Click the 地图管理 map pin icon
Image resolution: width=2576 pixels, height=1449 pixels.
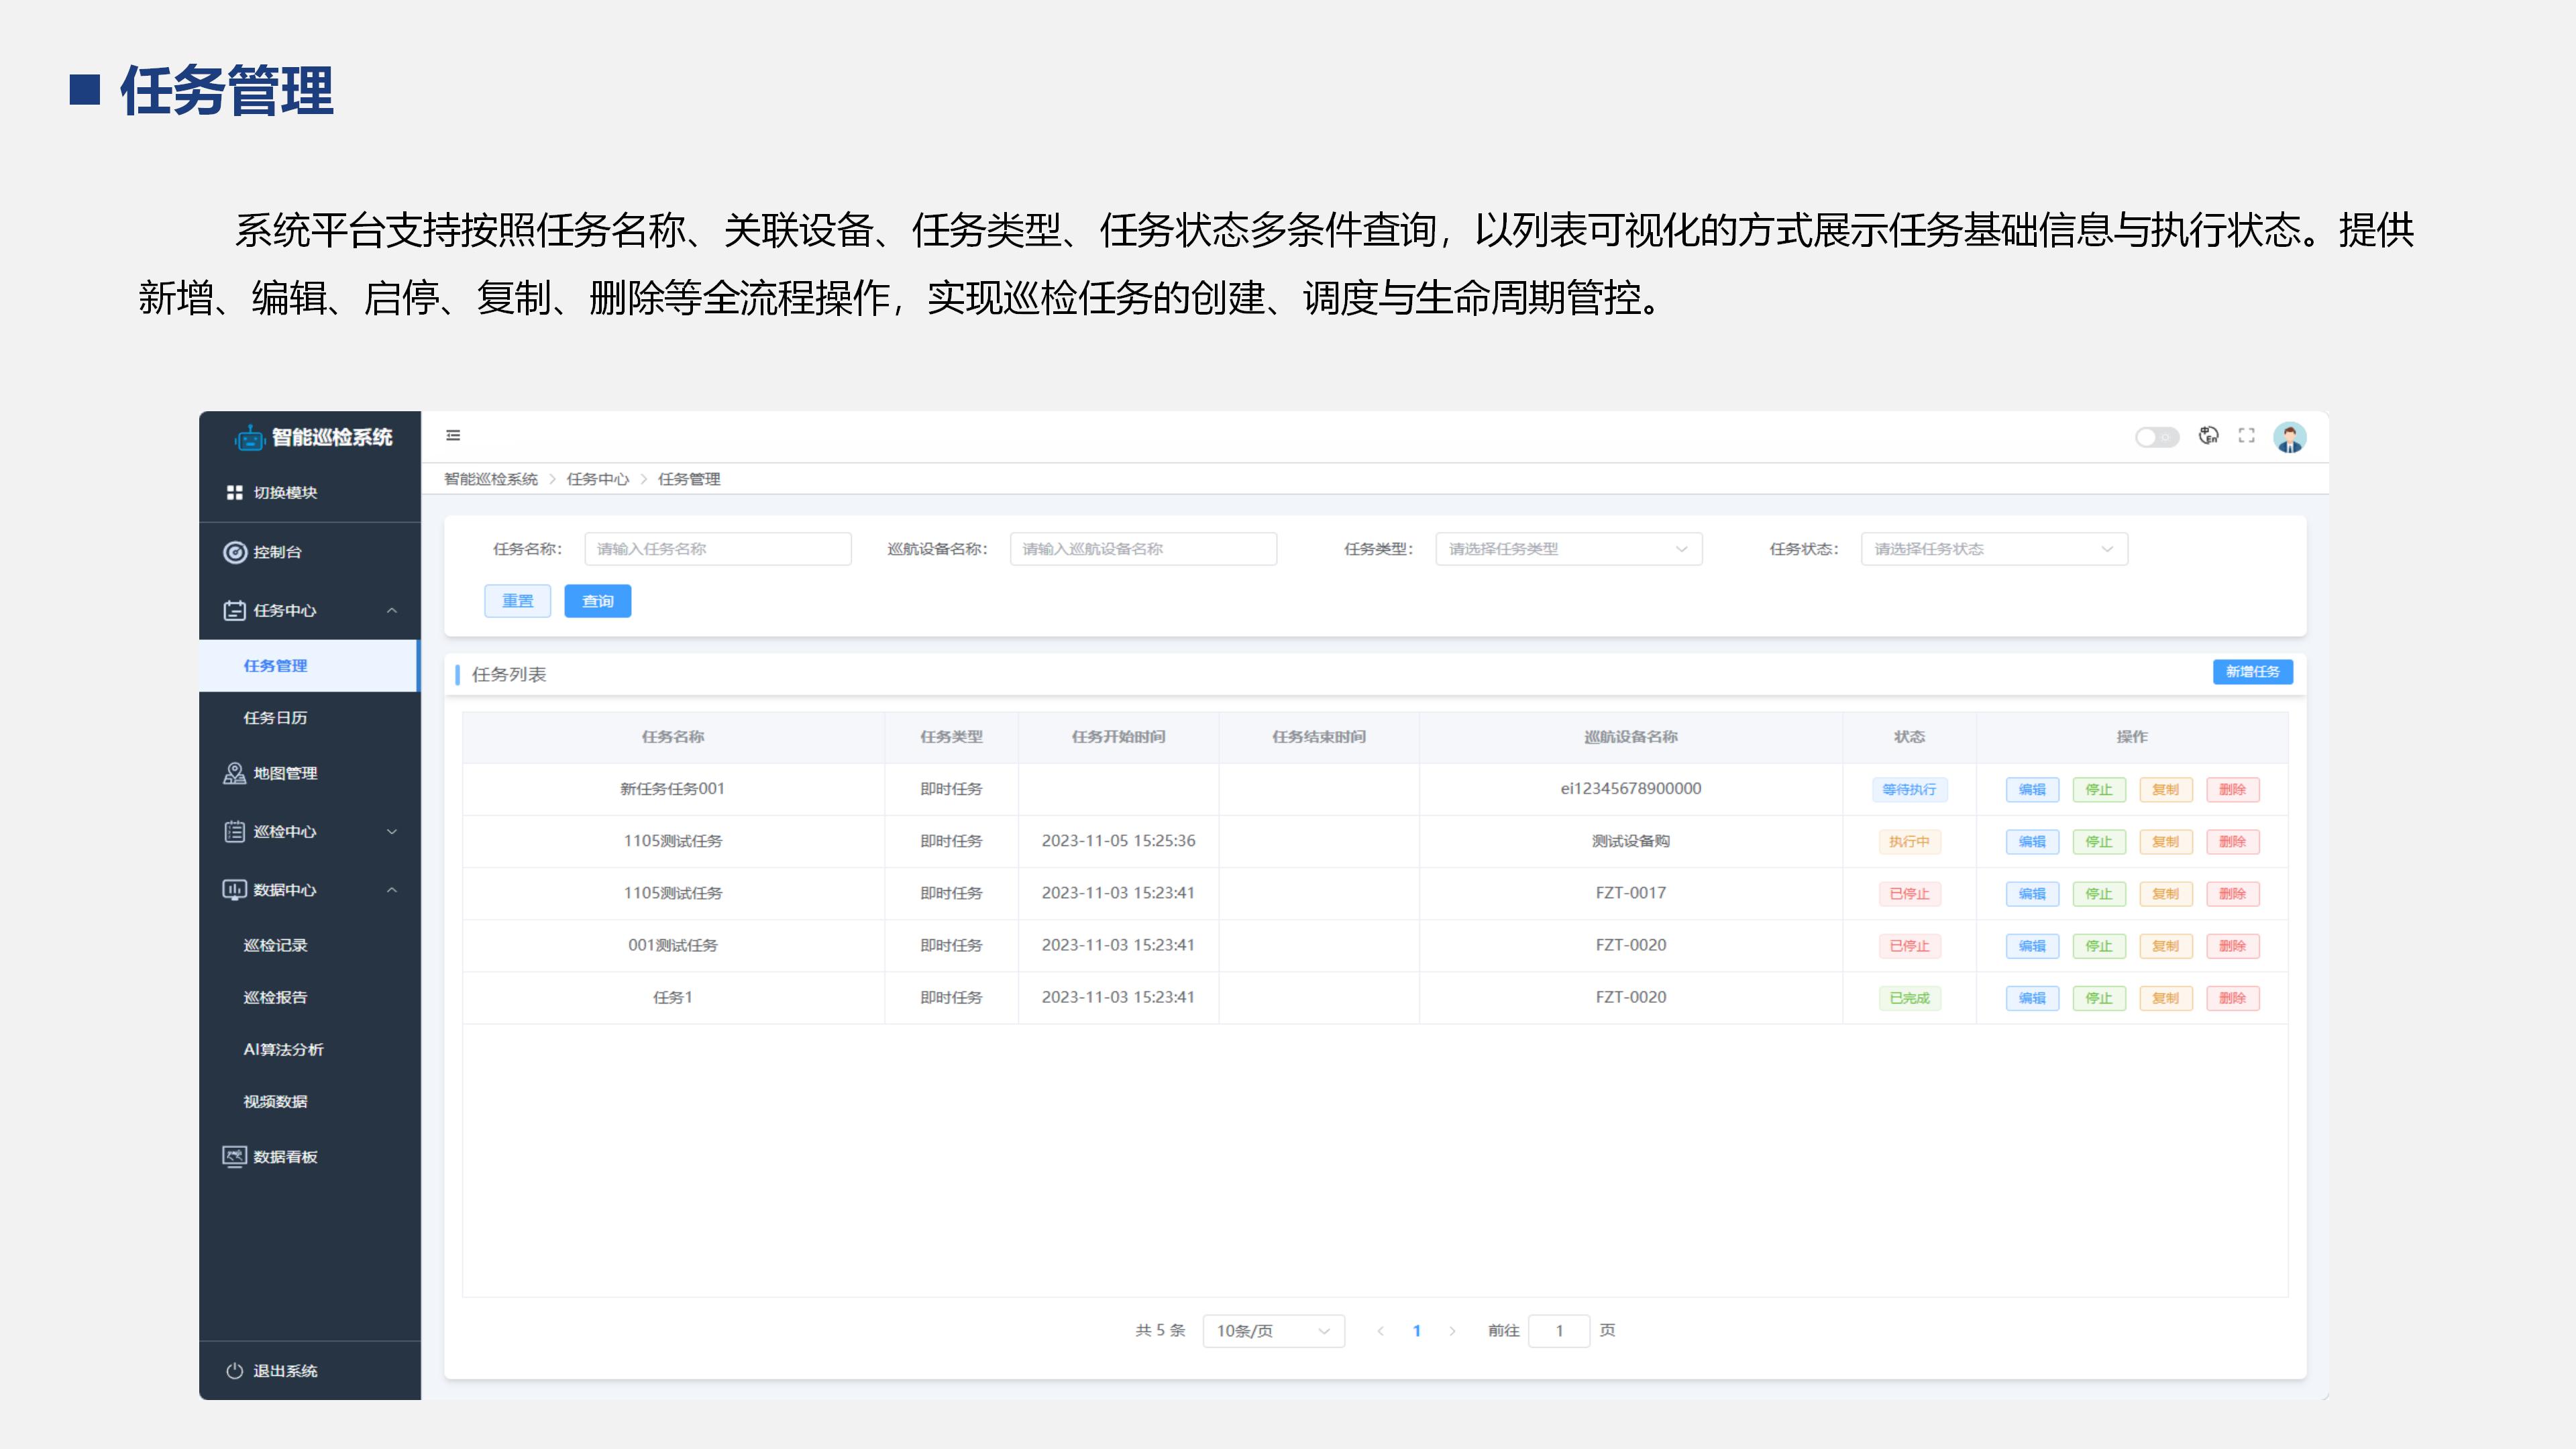[235, 773]
